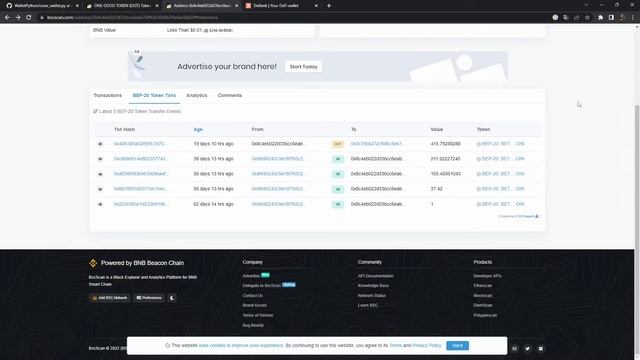View details eye icon for 19 days ago transaction
The width and height of the screenshot is (640, 360).
[100, 144]
